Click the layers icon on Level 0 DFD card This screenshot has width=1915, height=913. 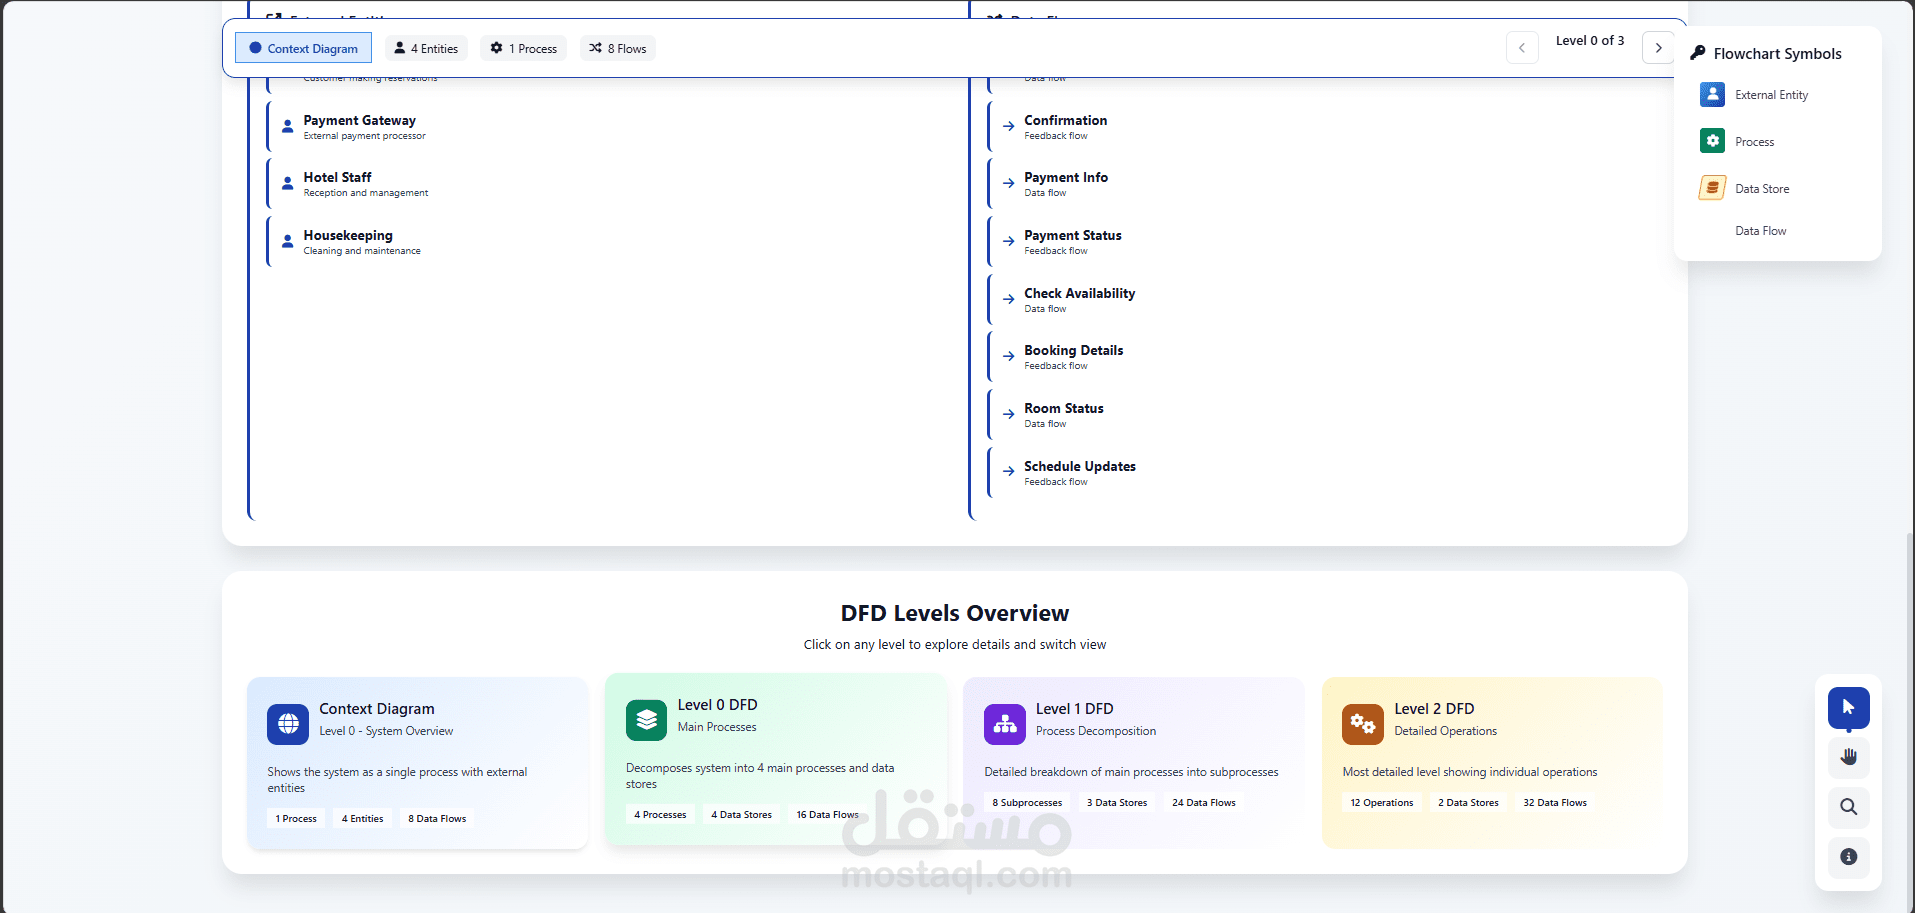coord(645,719)
